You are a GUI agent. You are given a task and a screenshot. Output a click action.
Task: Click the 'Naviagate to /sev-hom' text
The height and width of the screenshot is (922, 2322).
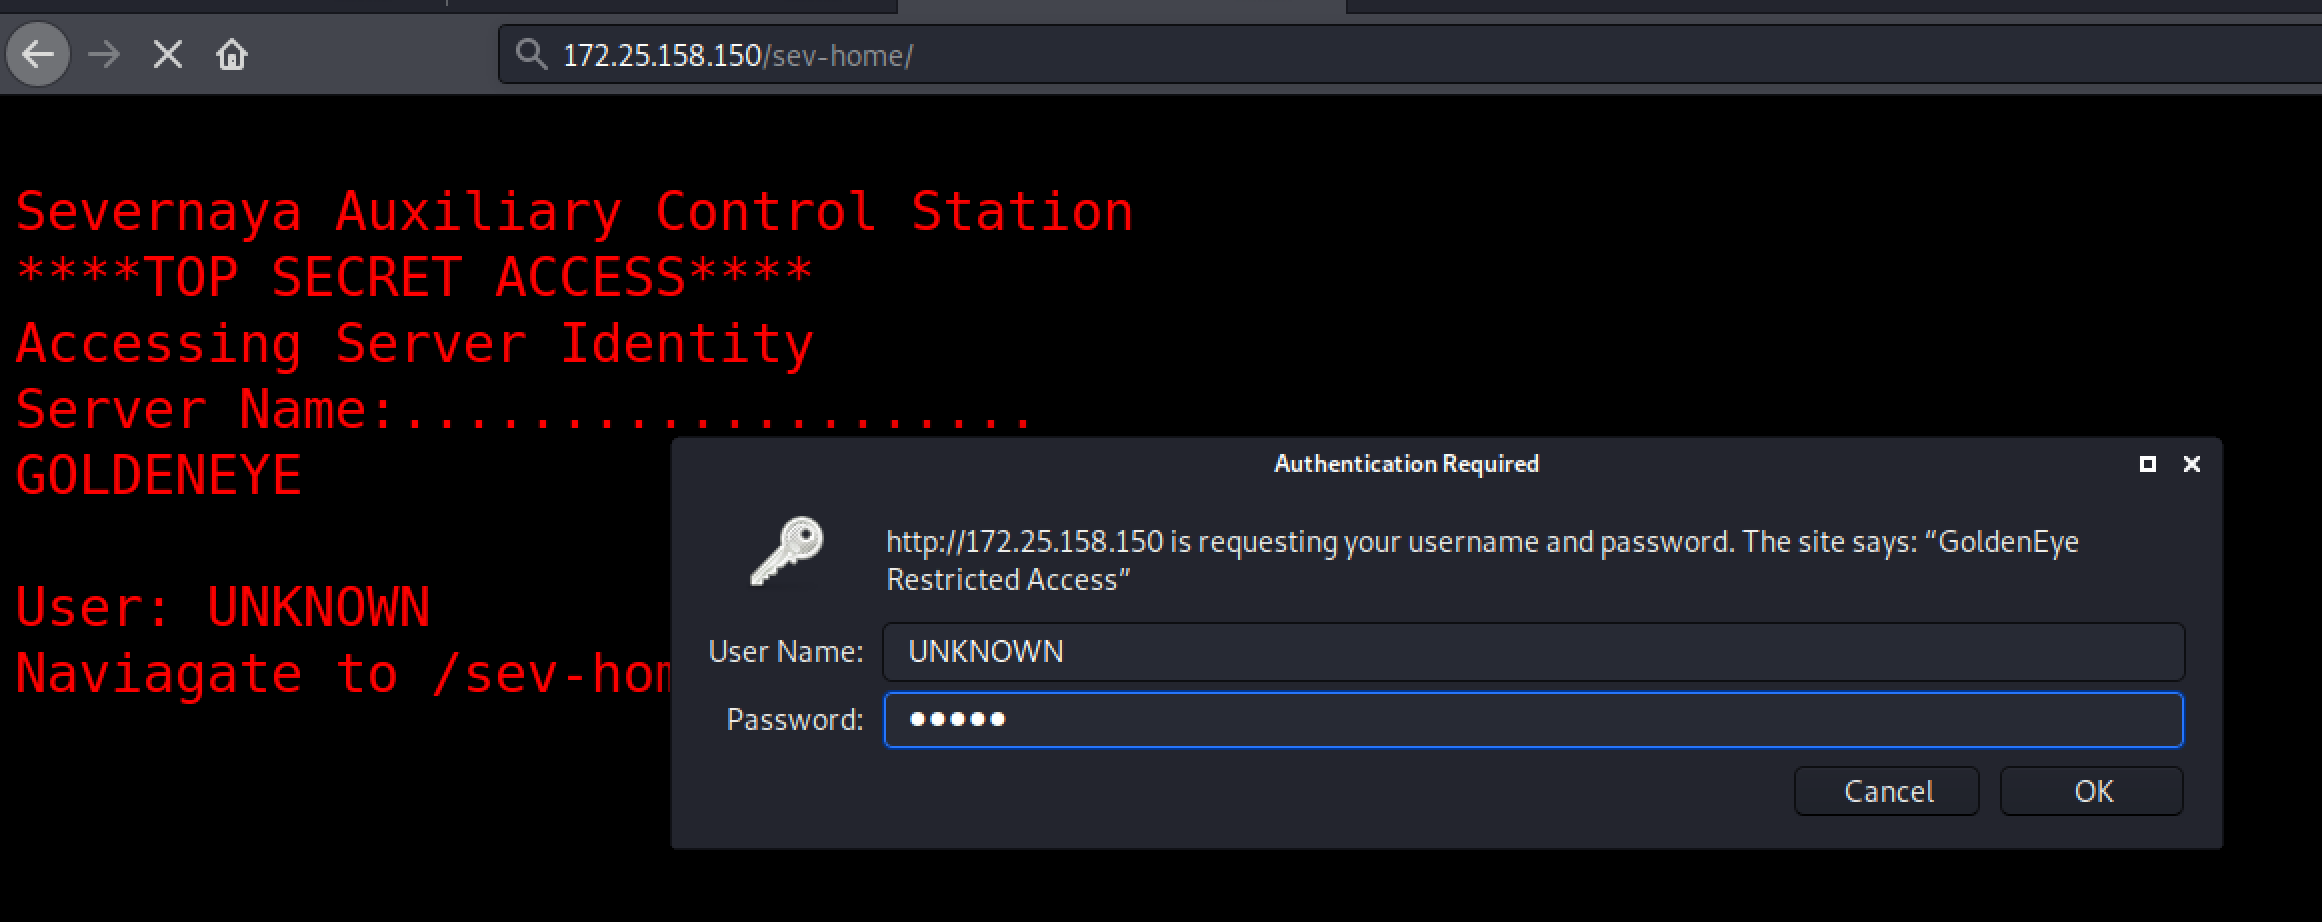(343, 674)
